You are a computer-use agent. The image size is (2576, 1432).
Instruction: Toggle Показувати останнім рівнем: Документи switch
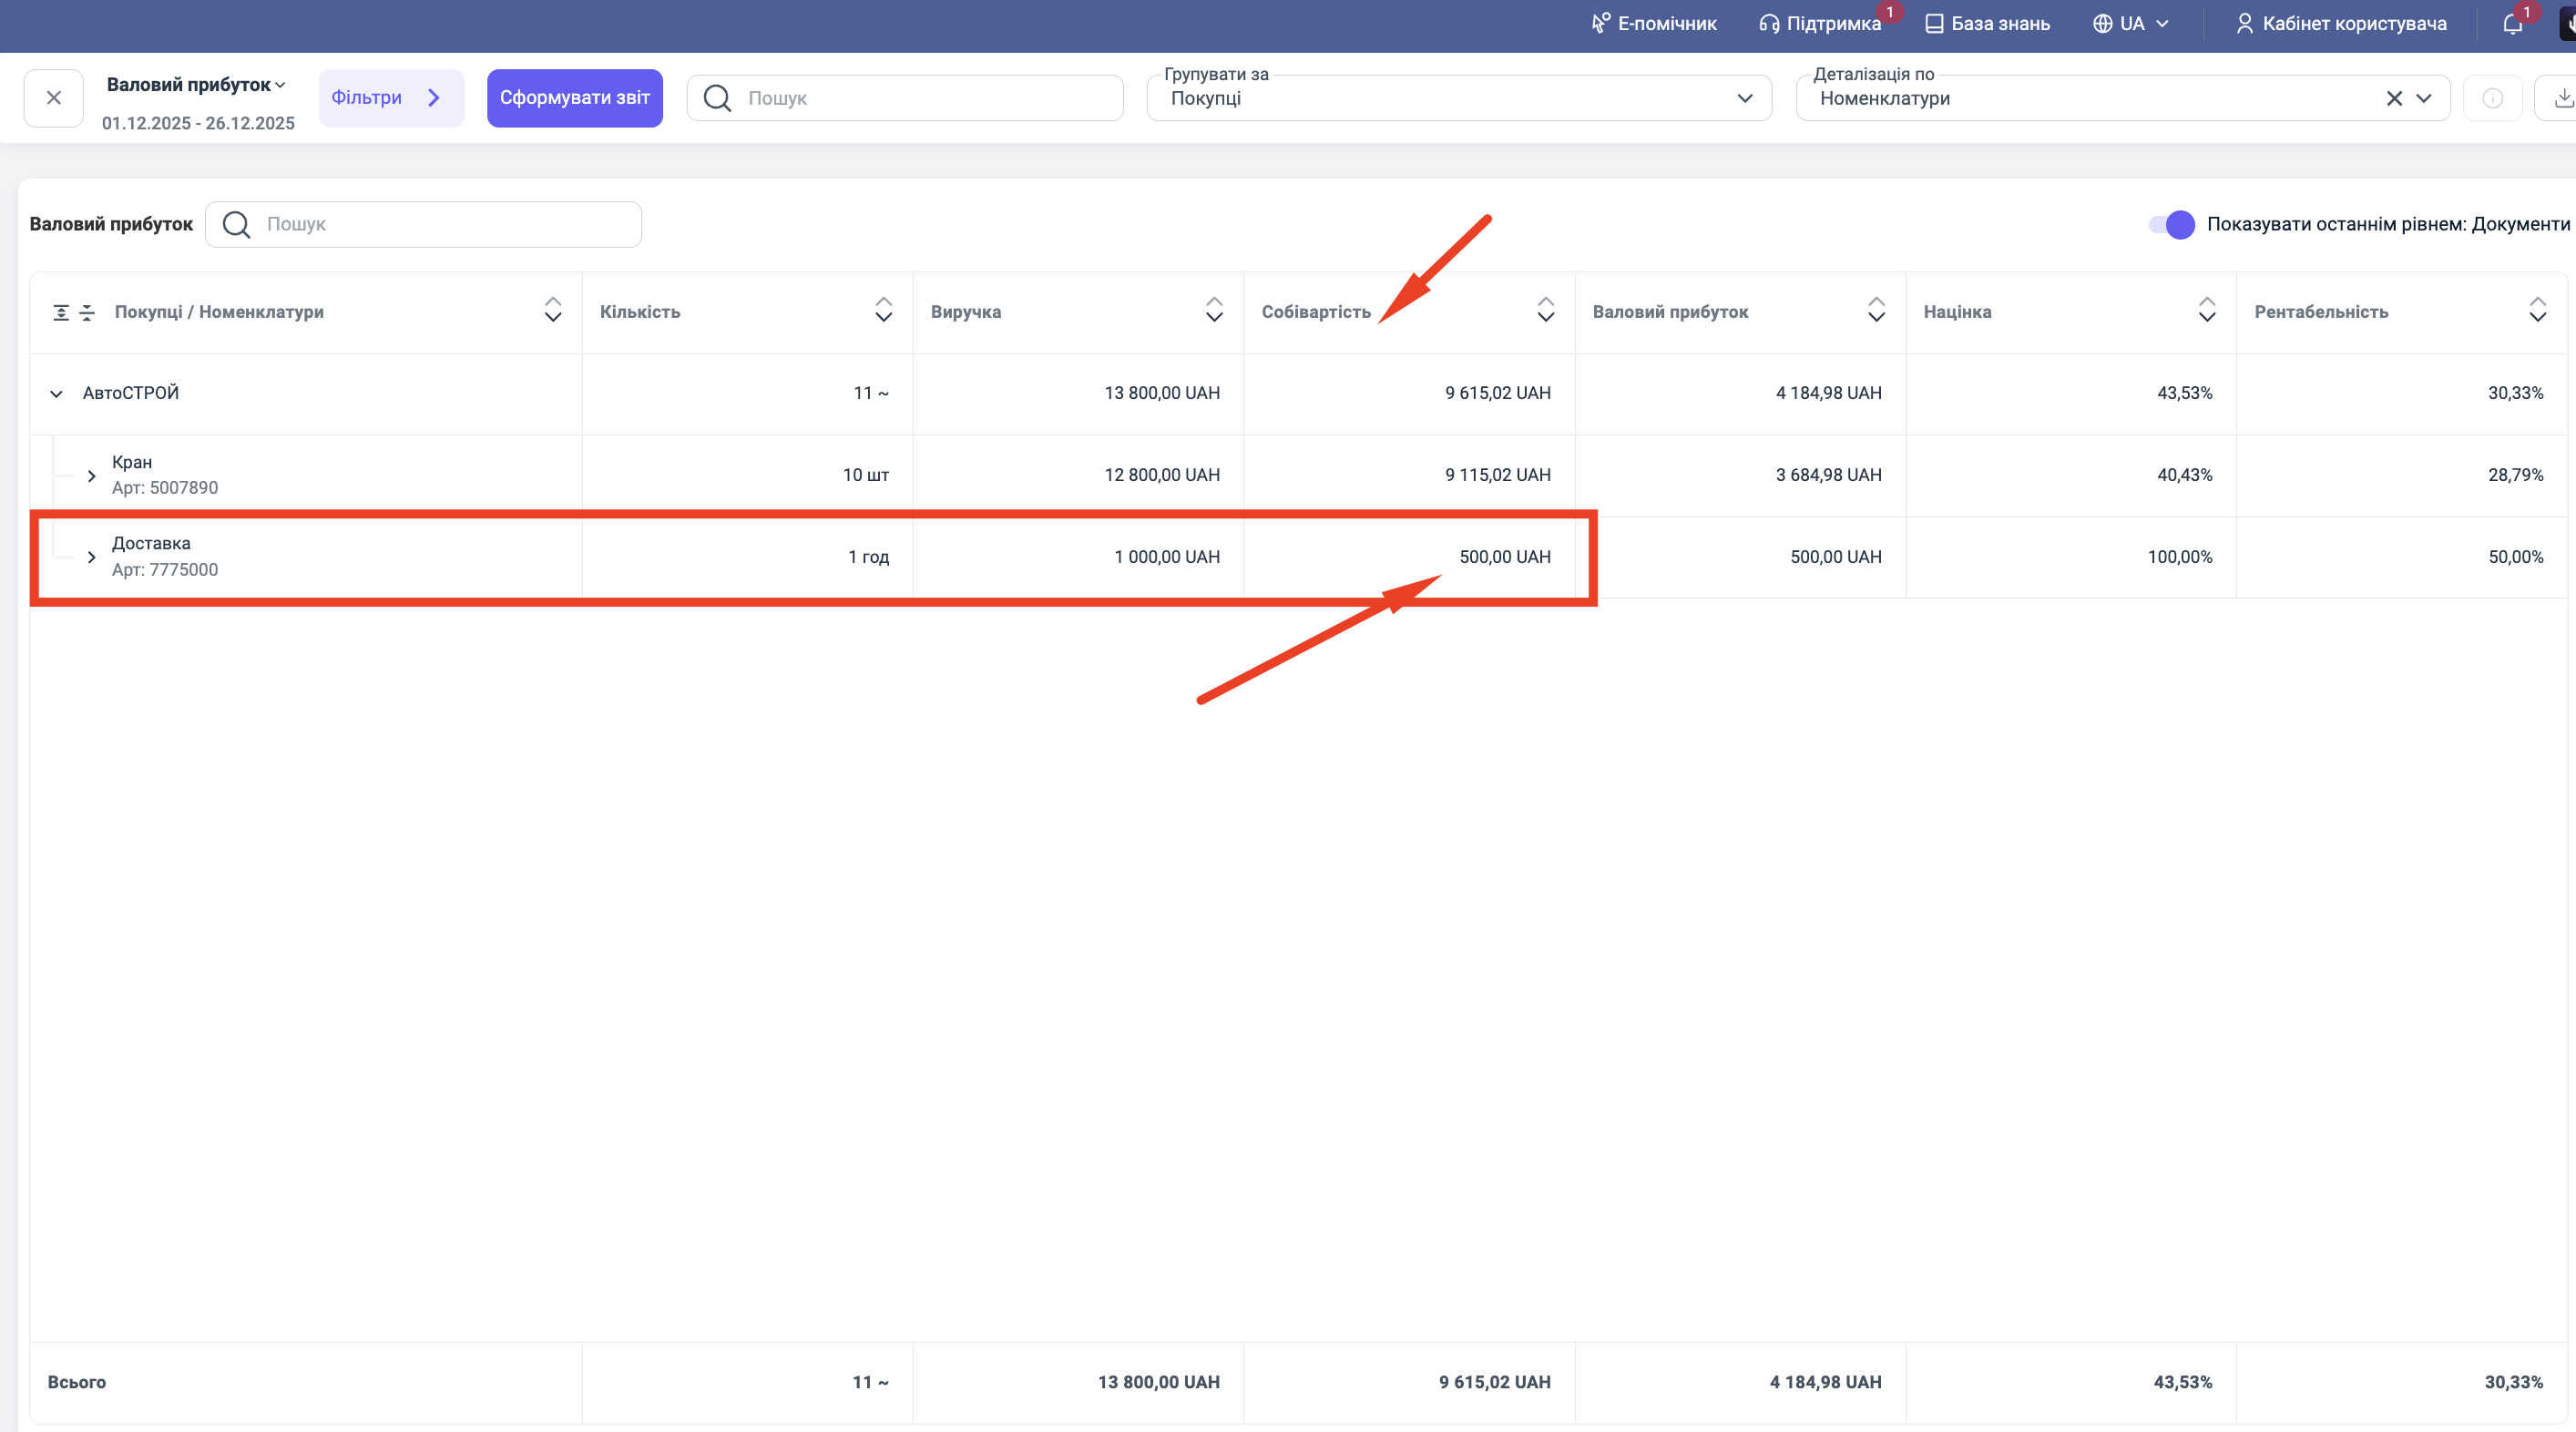pos(2171,224)
